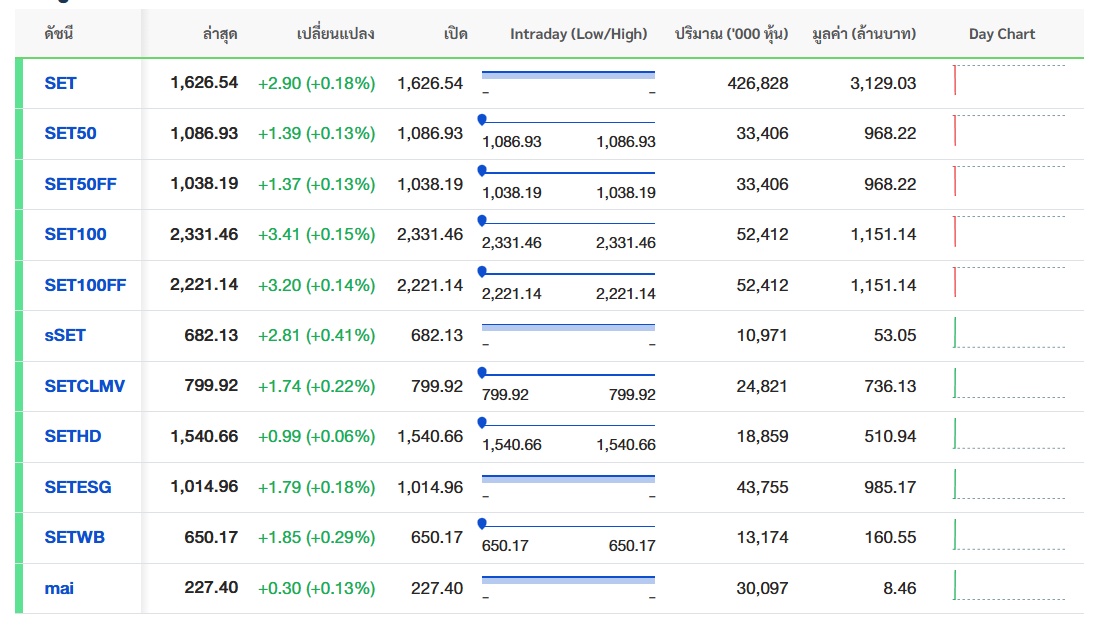This screenshot has height=629, width=1096.
Task: Click the SET intraday range bar
Action: tap(568, 74)
